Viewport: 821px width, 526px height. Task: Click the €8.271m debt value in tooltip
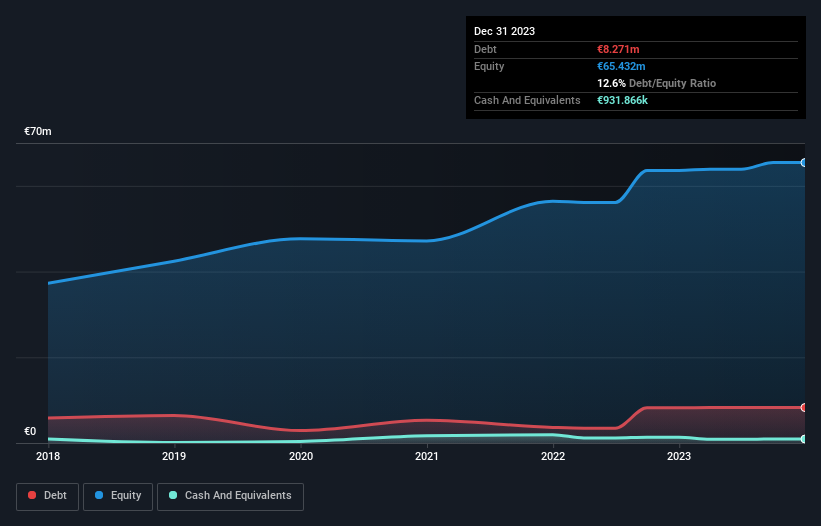click(618, 49)
